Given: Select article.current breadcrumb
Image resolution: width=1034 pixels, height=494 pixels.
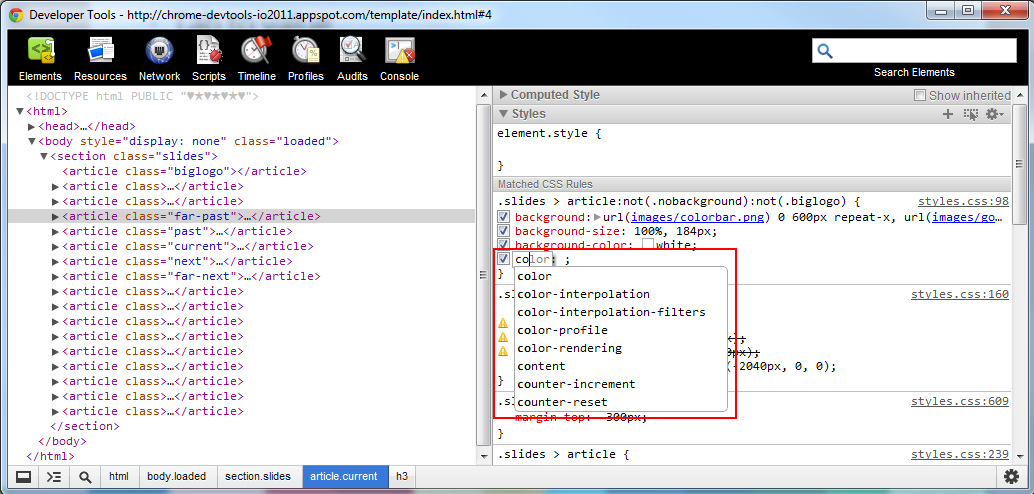Looking at the screenshot, I should [x=344, y=476].
